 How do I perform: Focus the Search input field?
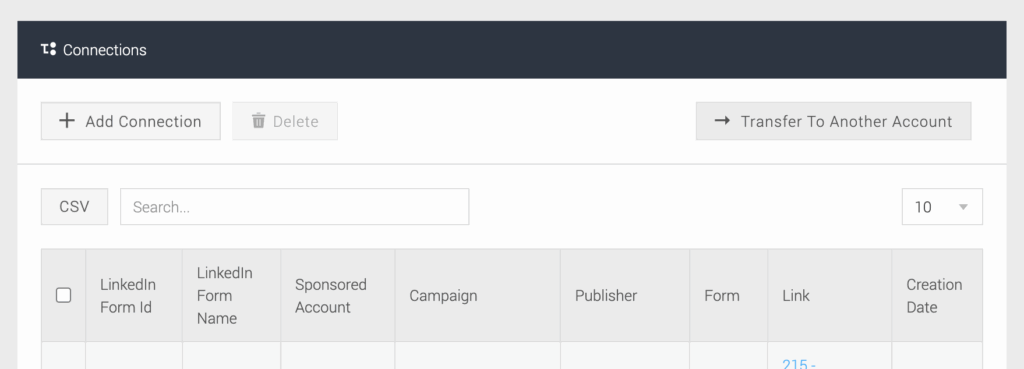[295, 206]
